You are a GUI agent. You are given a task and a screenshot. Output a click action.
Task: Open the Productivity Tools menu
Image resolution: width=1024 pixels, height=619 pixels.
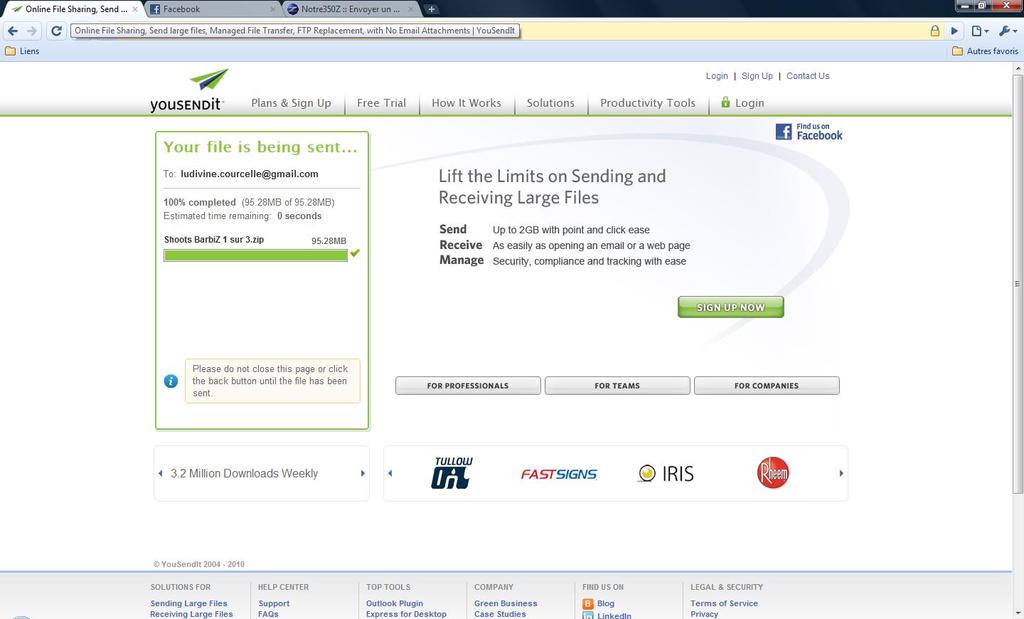click(x=647, y=103)
